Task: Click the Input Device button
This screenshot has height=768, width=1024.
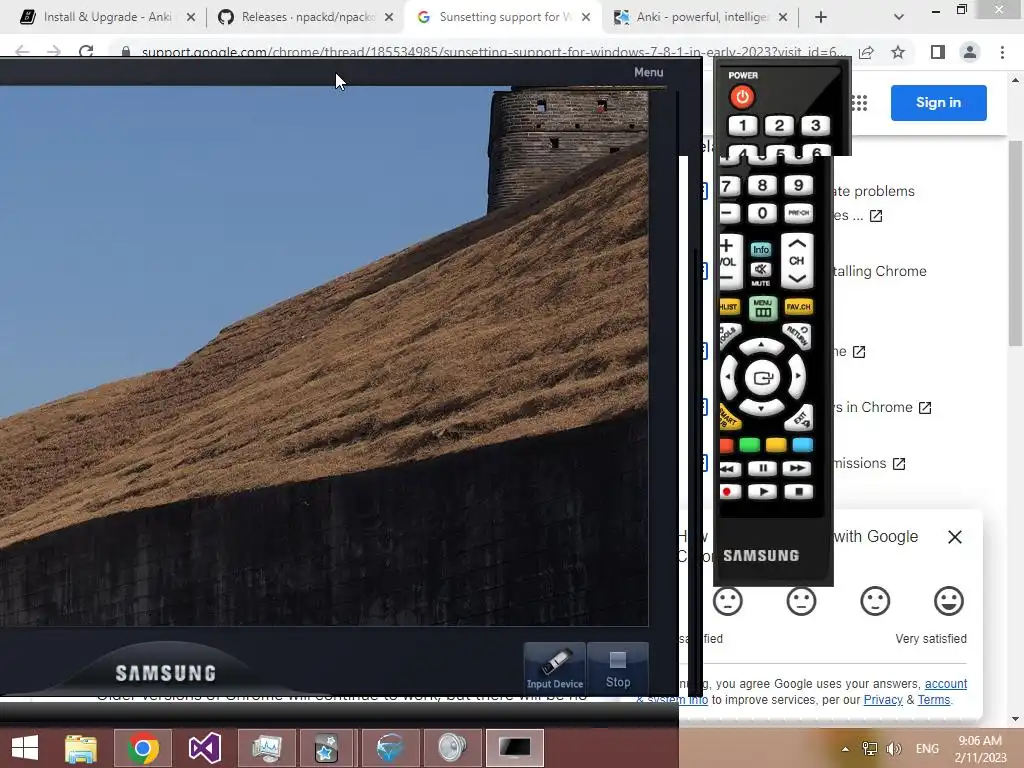Action: pos(554,667)
